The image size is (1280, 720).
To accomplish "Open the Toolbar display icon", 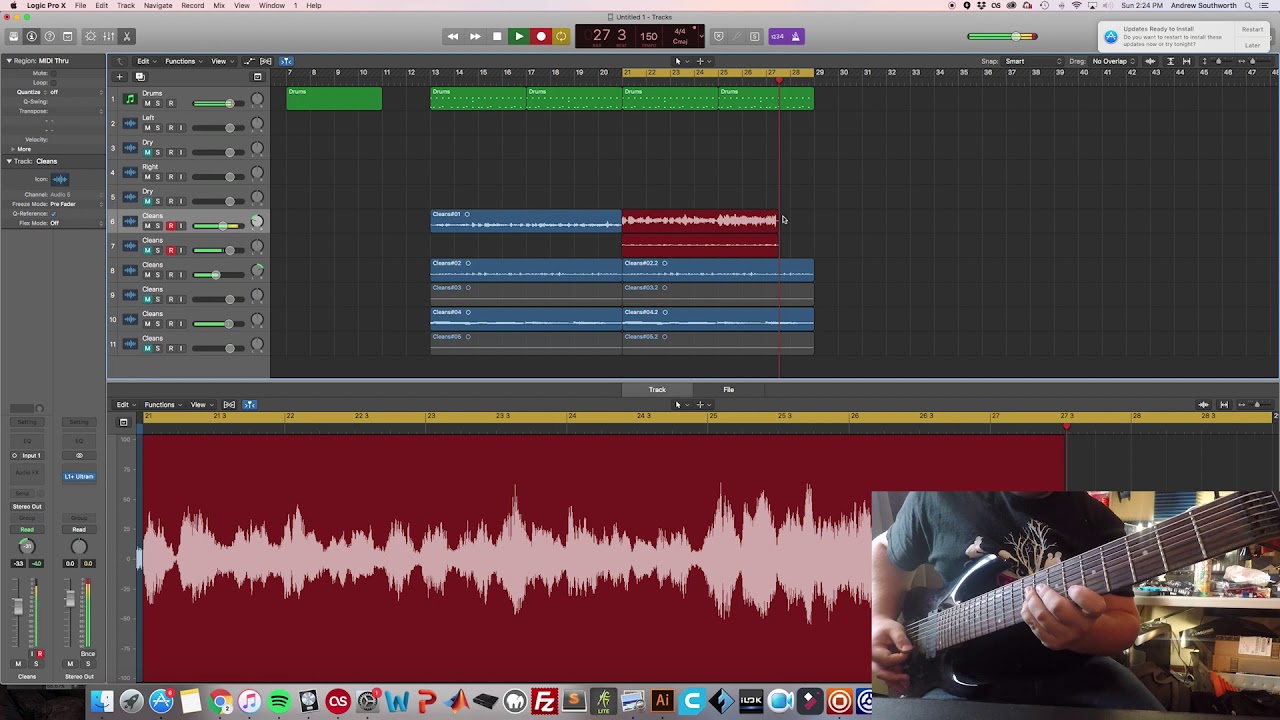I will 67,37.
